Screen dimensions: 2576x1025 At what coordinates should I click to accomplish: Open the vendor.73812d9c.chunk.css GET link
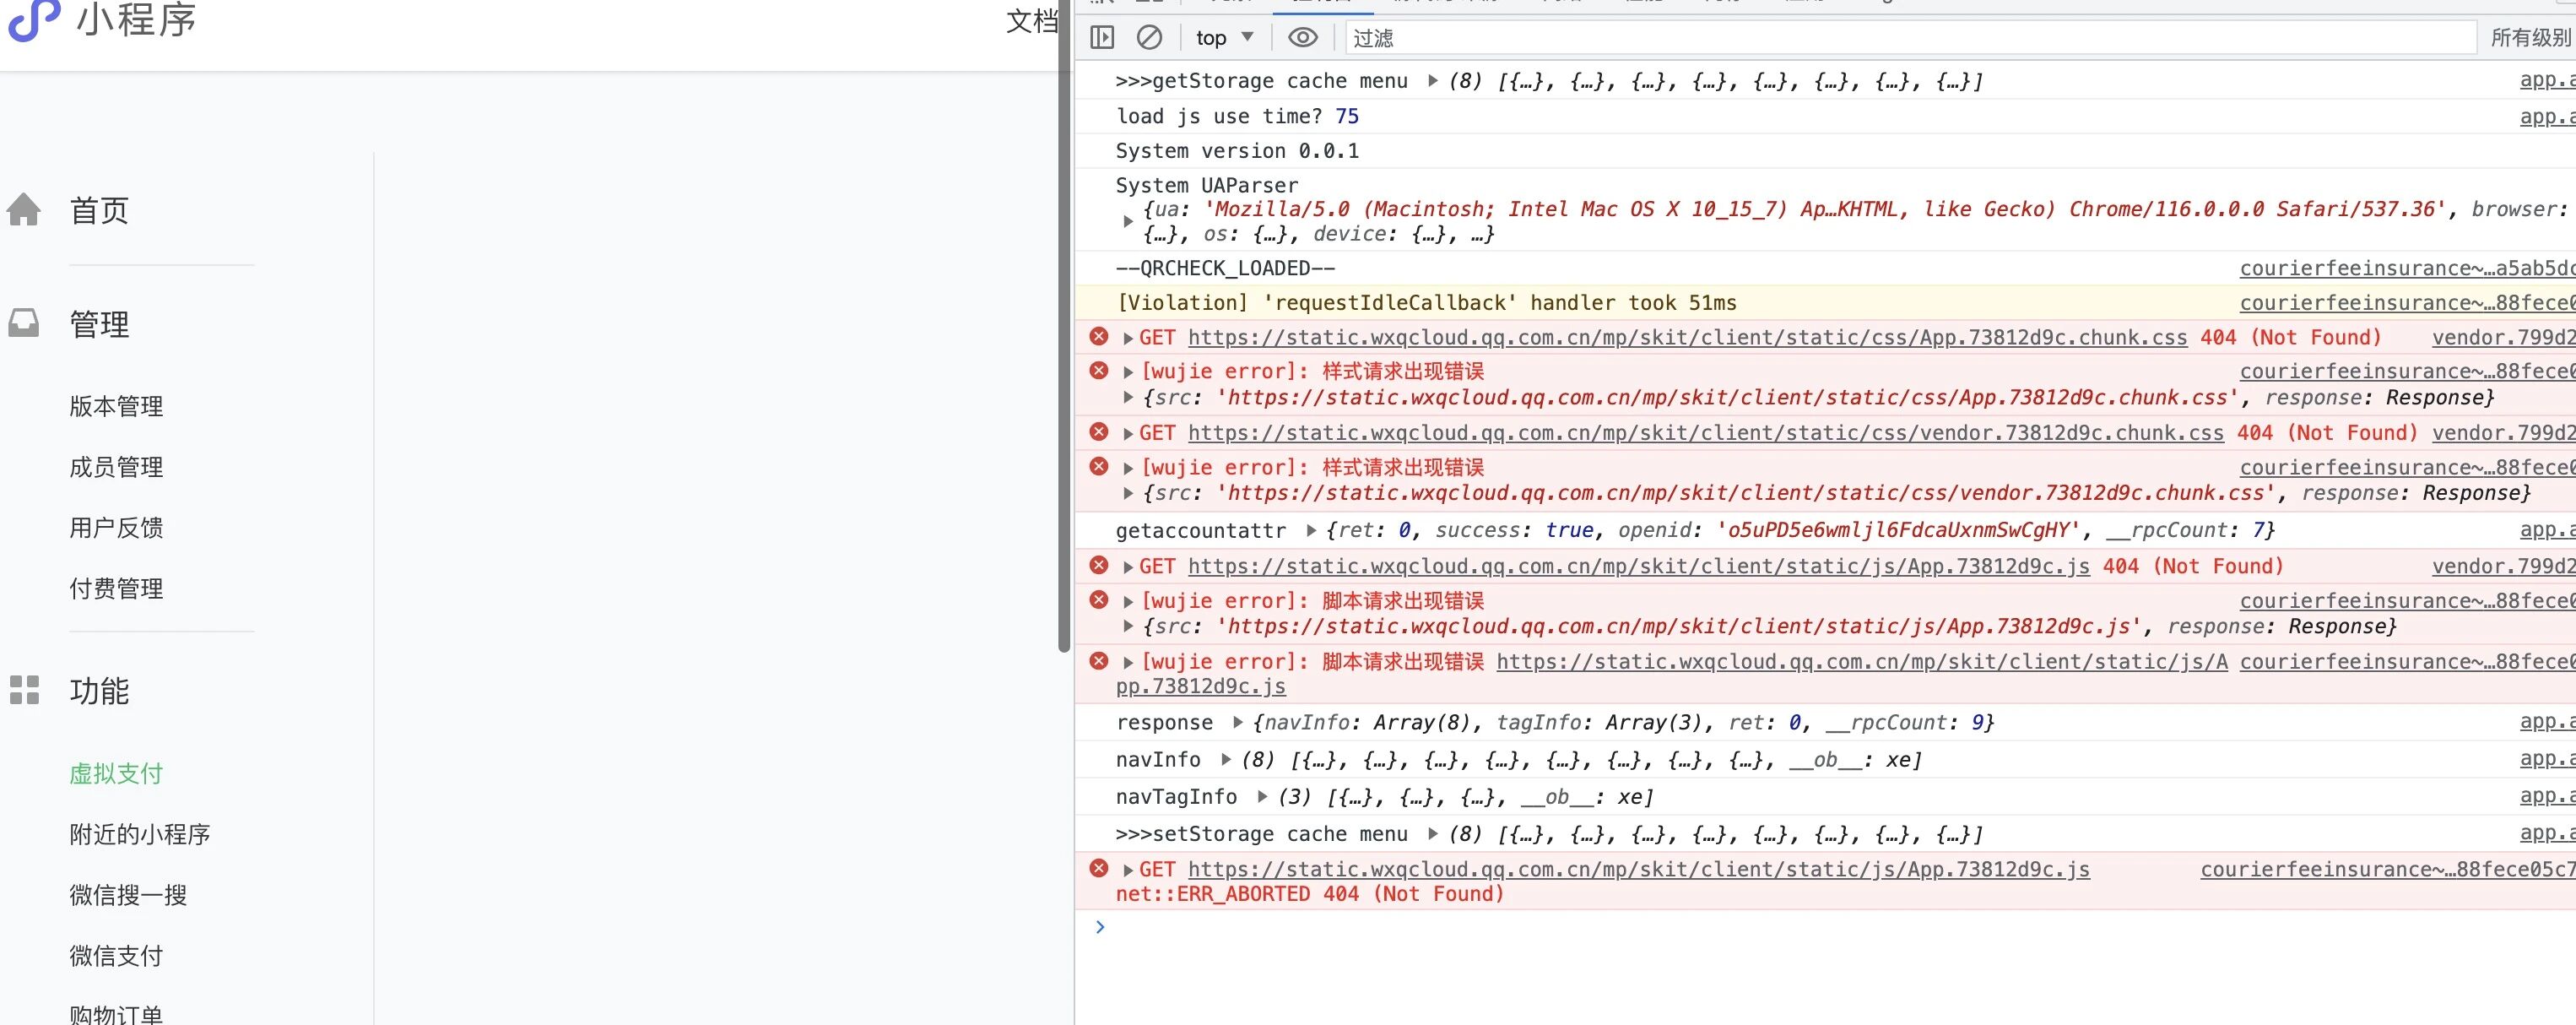coord(1705,433)
